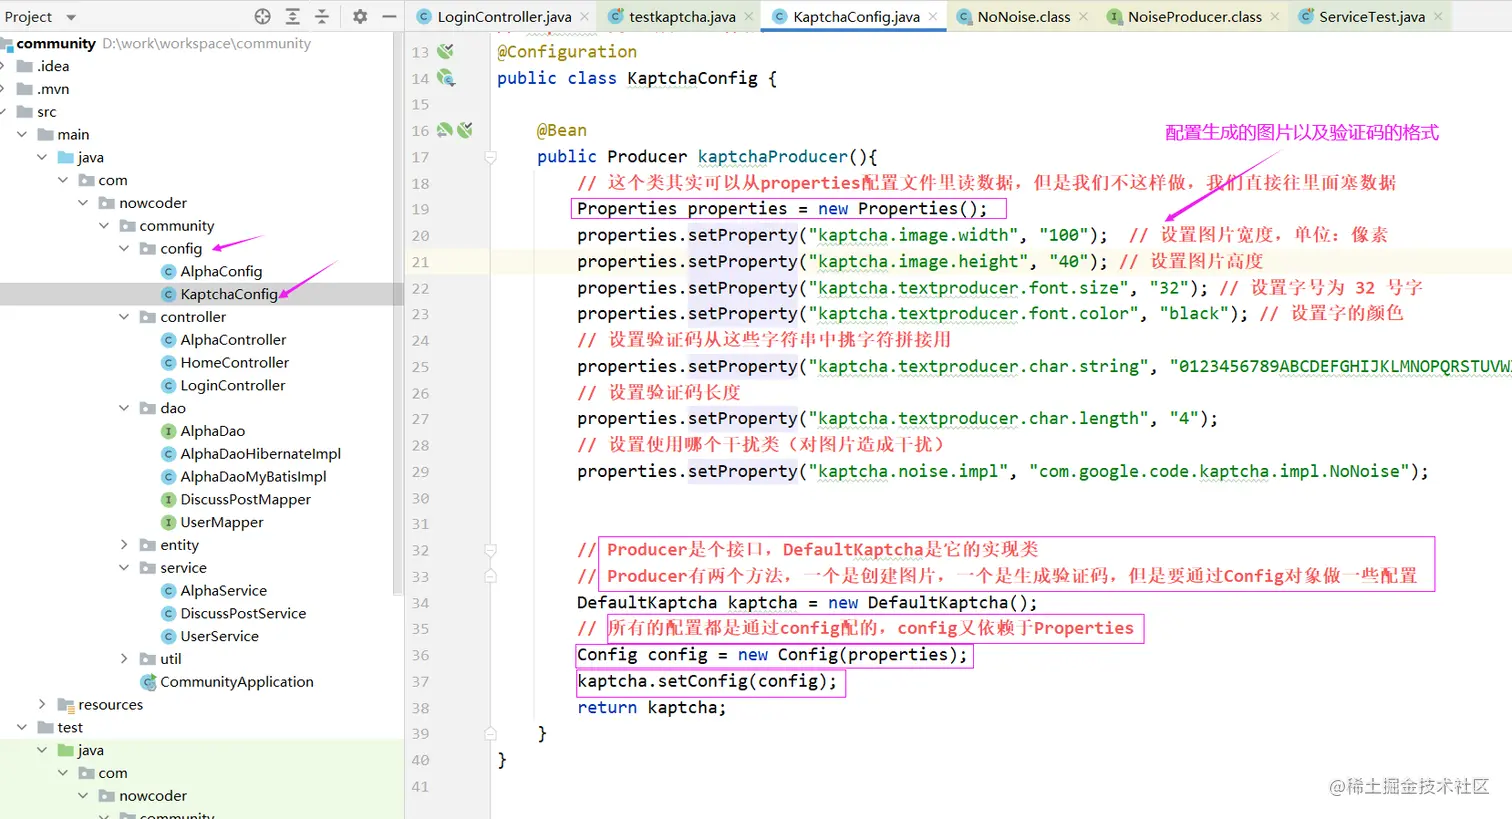
Task: Click the UserMapper interface icon
Action: click(169, 522)
